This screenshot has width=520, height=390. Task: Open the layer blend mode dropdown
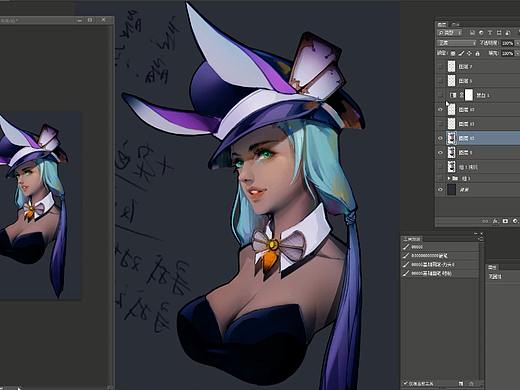pyautogui.click(x=456, y=43)
